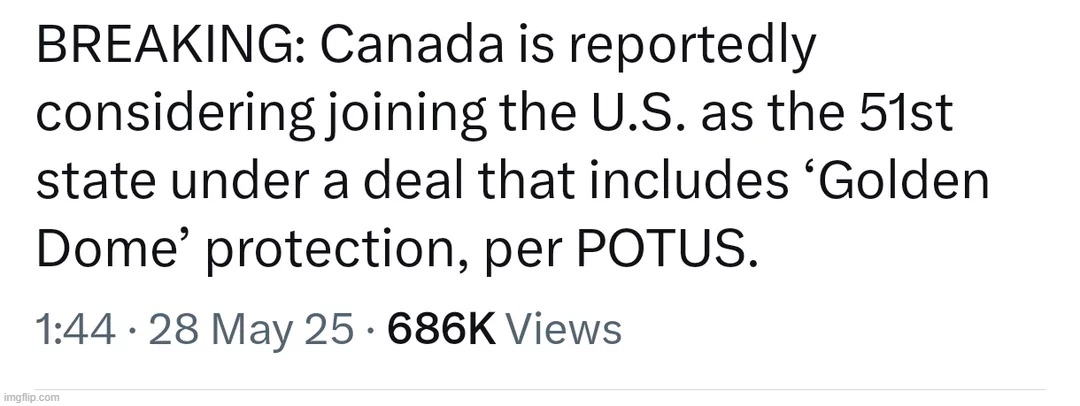This screenshot has width=1080, height=406.
Task: Click the 51st text
Action: [x=917, y=116]
